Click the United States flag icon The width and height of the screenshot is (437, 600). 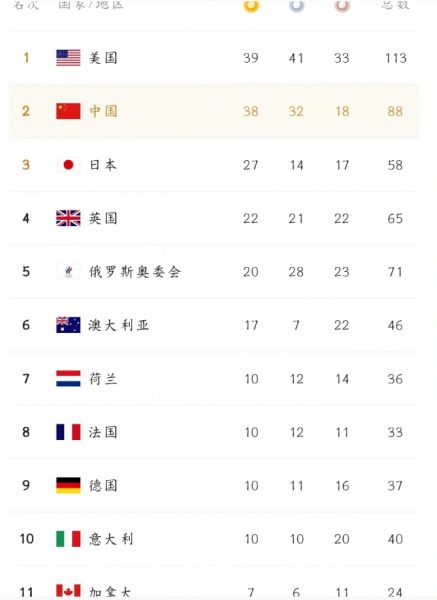[68, 58]
